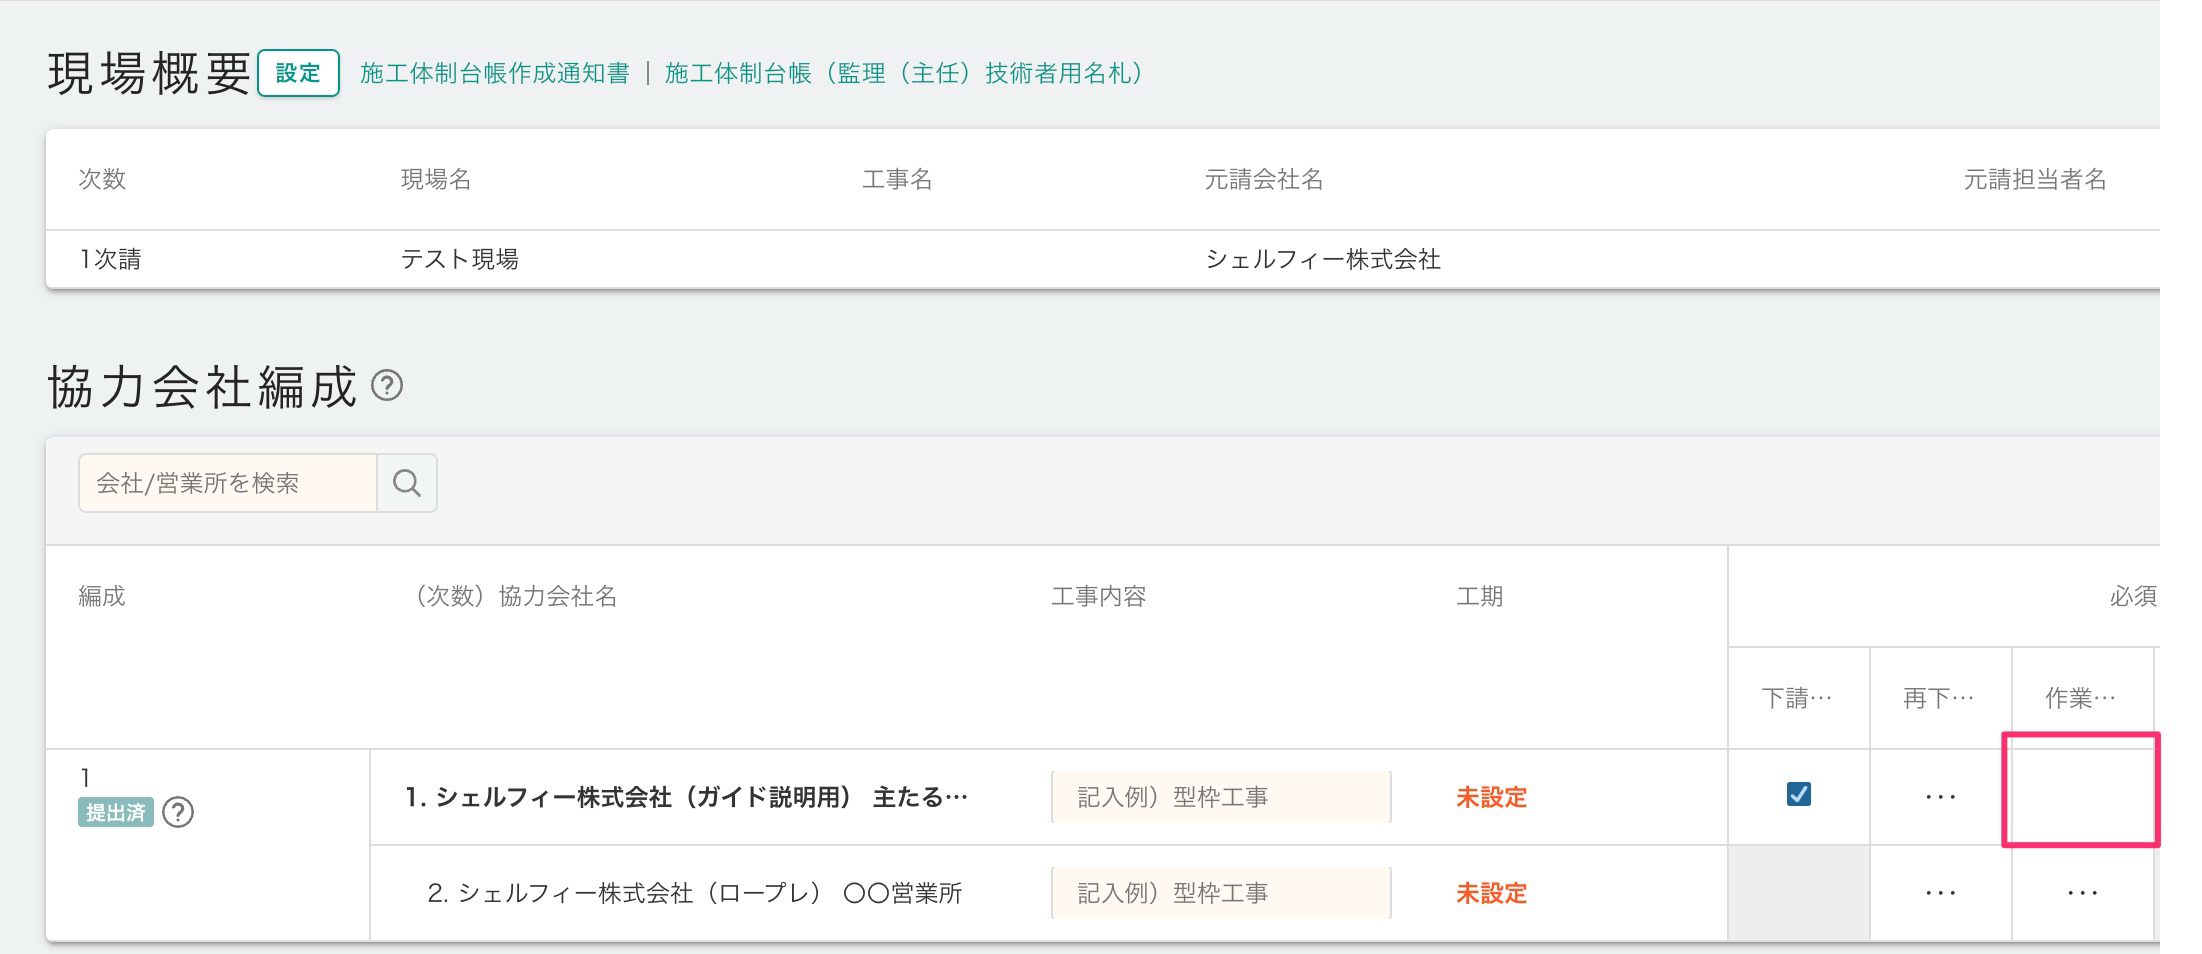Click the truncated 下請 column header
Image resolution: width=2202 pixels, height=954 pixels.
(x=1797, y=698)
